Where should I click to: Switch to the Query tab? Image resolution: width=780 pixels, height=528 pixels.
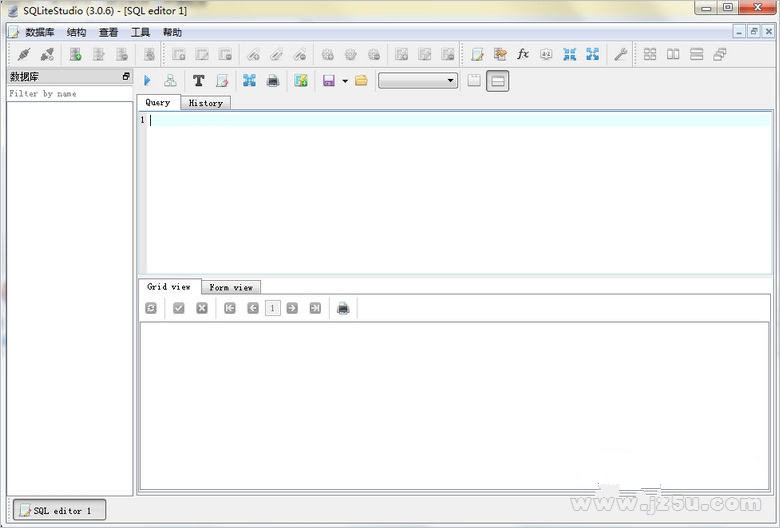coord(158,102)
